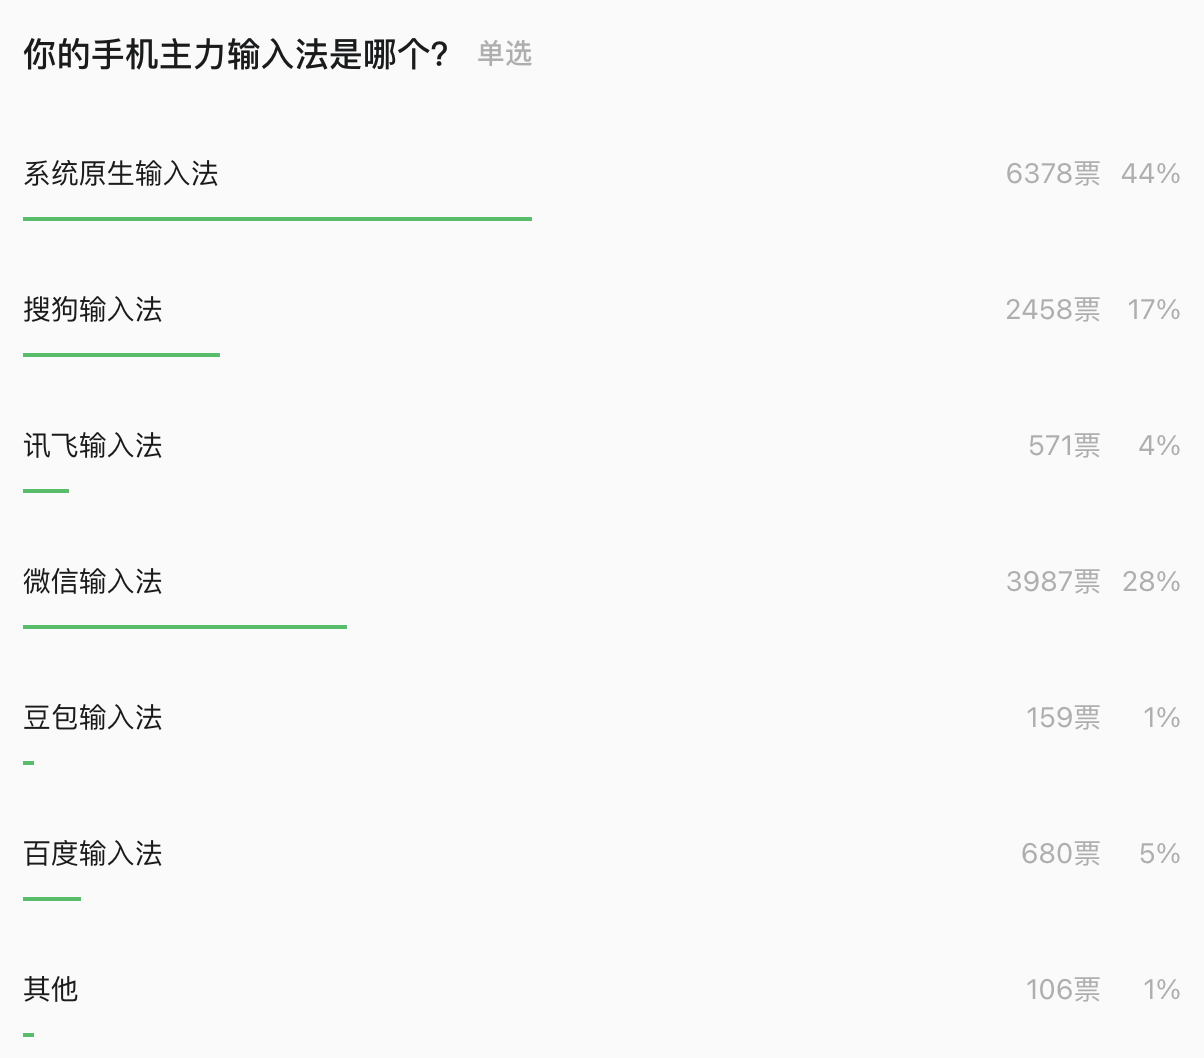
Task: Click the 2458票 vote count
Action: [1053, 310]
